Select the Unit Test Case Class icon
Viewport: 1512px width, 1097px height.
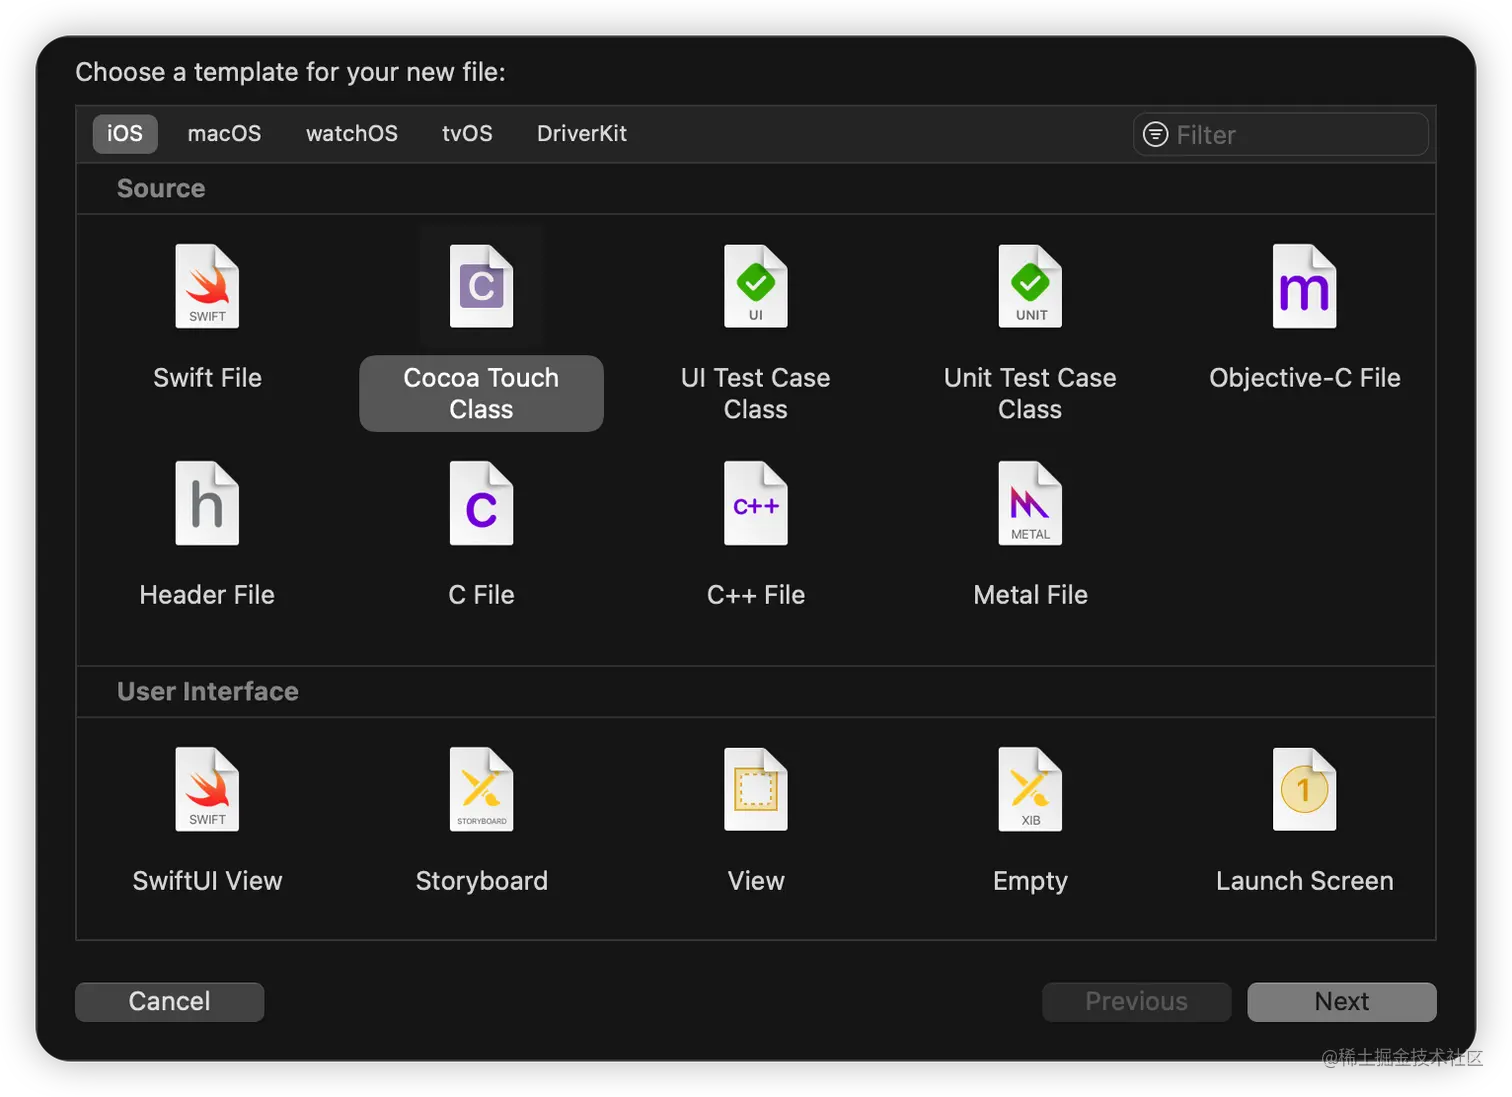(x=1030, y=287)
